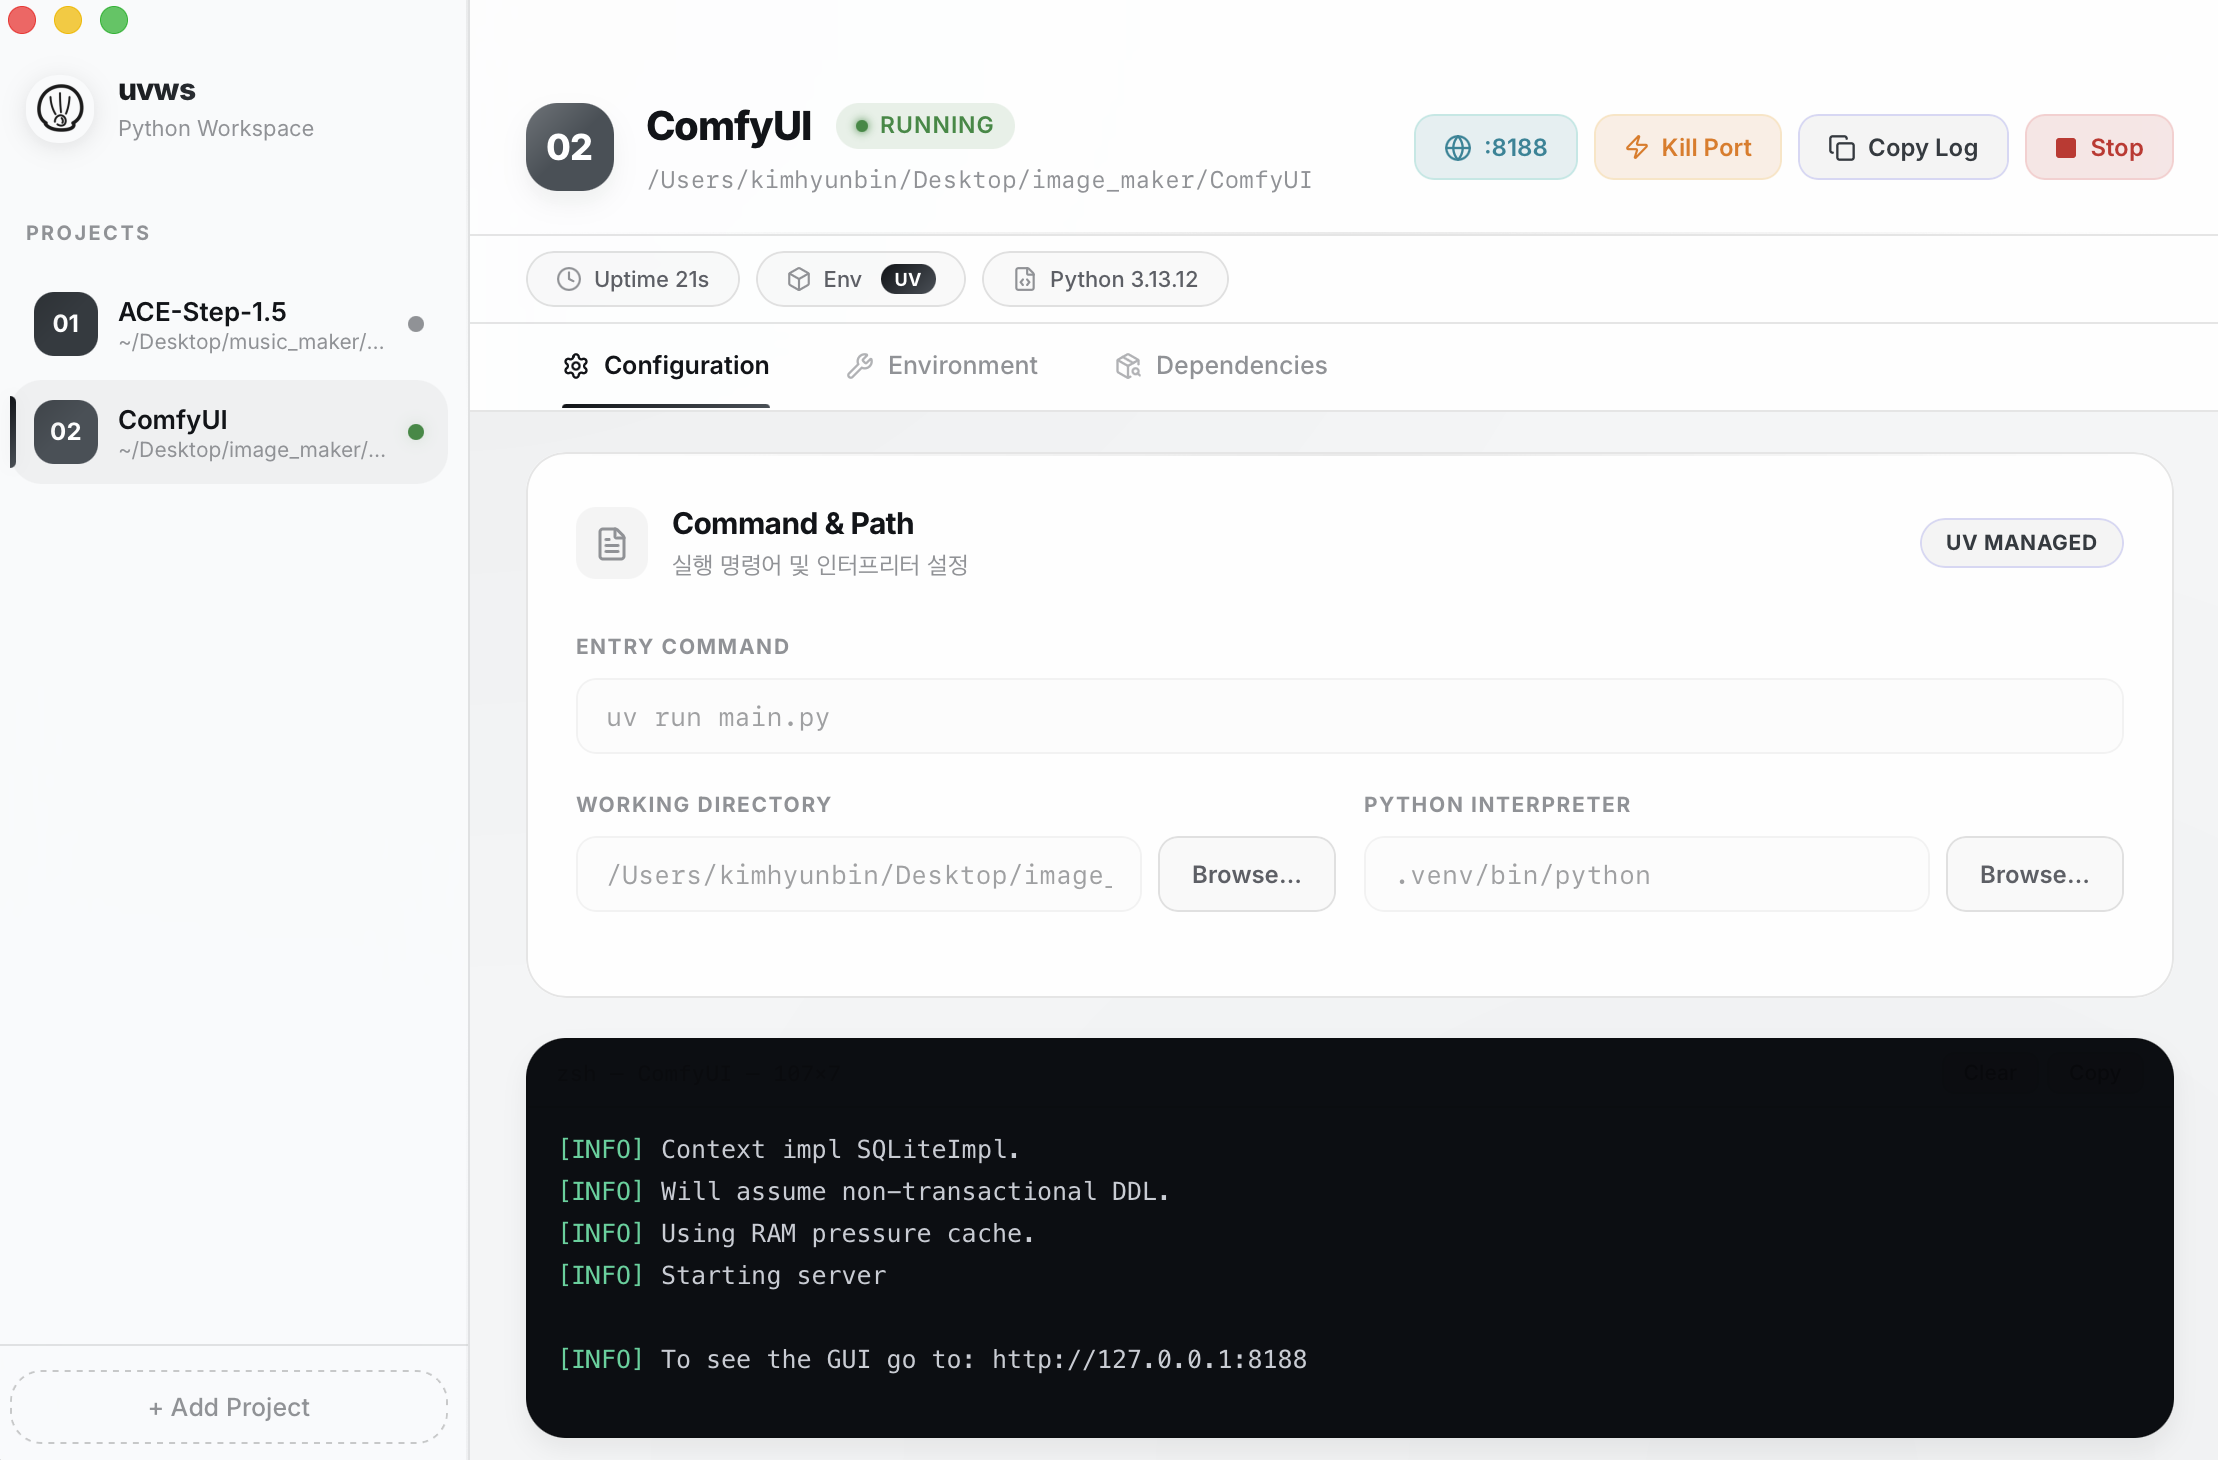Image resolution: width=2218 pixels, height=1460 pixels.
Task: Stop the running ComfyUI project
Action: pyautogui.click(x=2099, y=148)
